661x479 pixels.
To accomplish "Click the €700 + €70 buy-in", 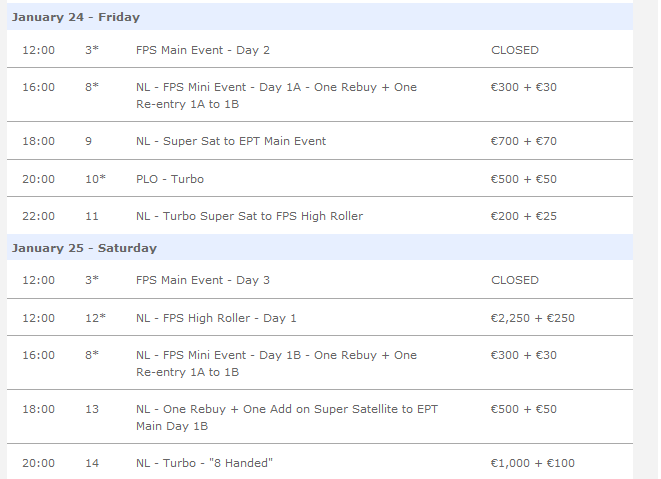I will (x=524, y=141).
